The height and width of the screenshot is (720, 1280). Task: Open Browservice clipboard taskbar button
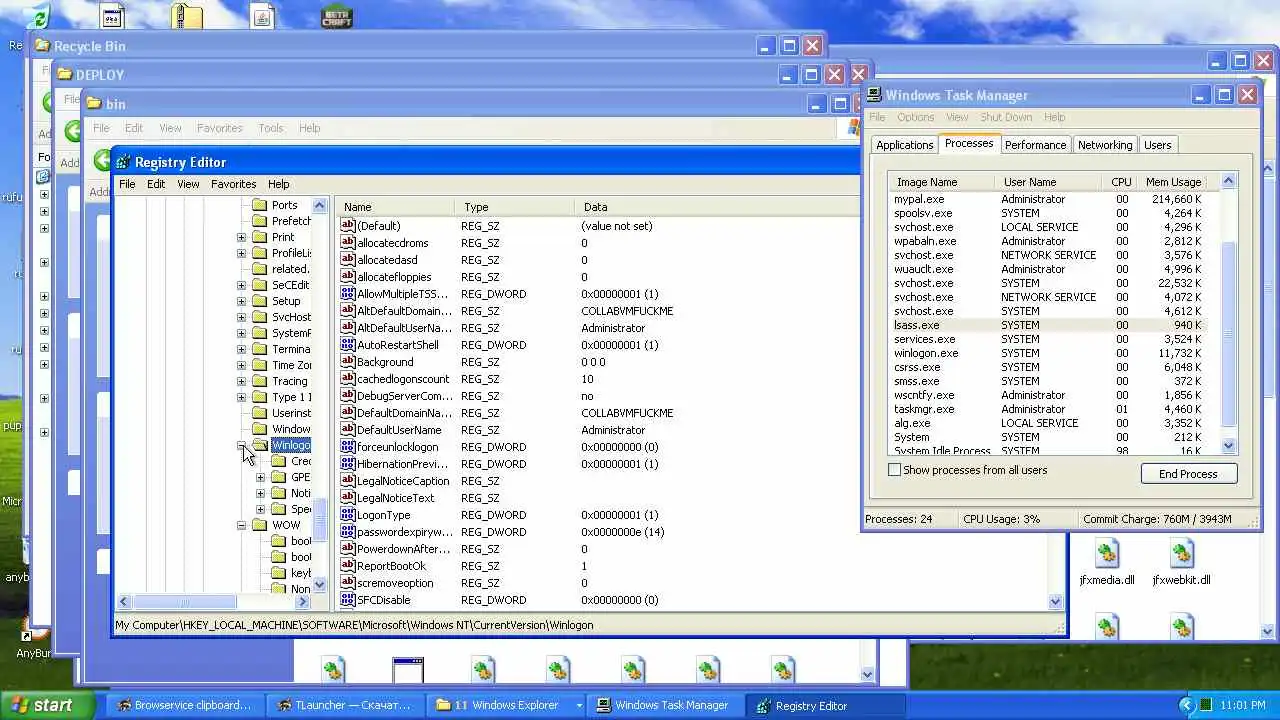coord(185,705)
